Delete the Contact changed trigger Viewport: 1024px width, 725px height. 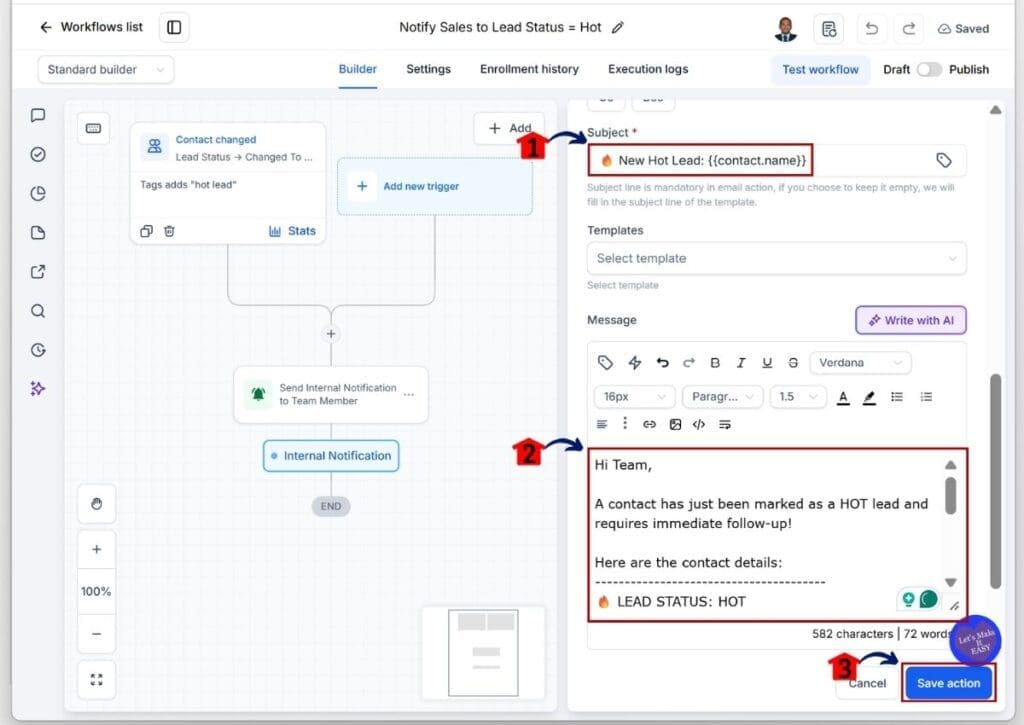click(169, 231)
